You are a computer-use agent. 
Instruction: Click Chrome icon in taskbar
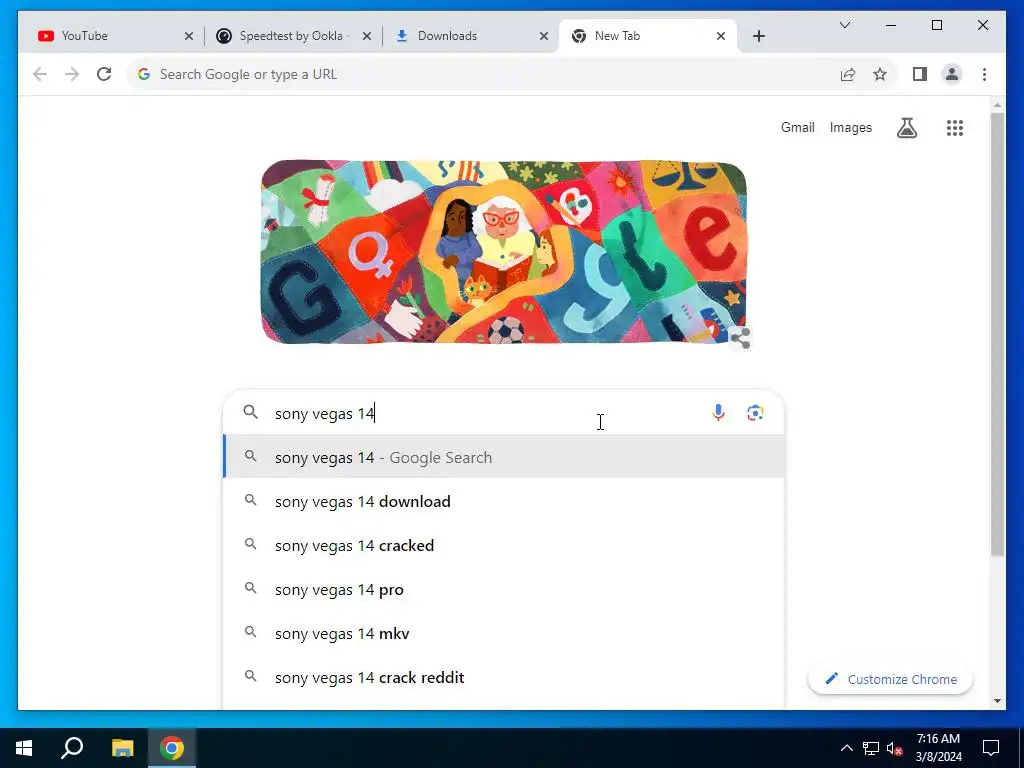point(172,748)
